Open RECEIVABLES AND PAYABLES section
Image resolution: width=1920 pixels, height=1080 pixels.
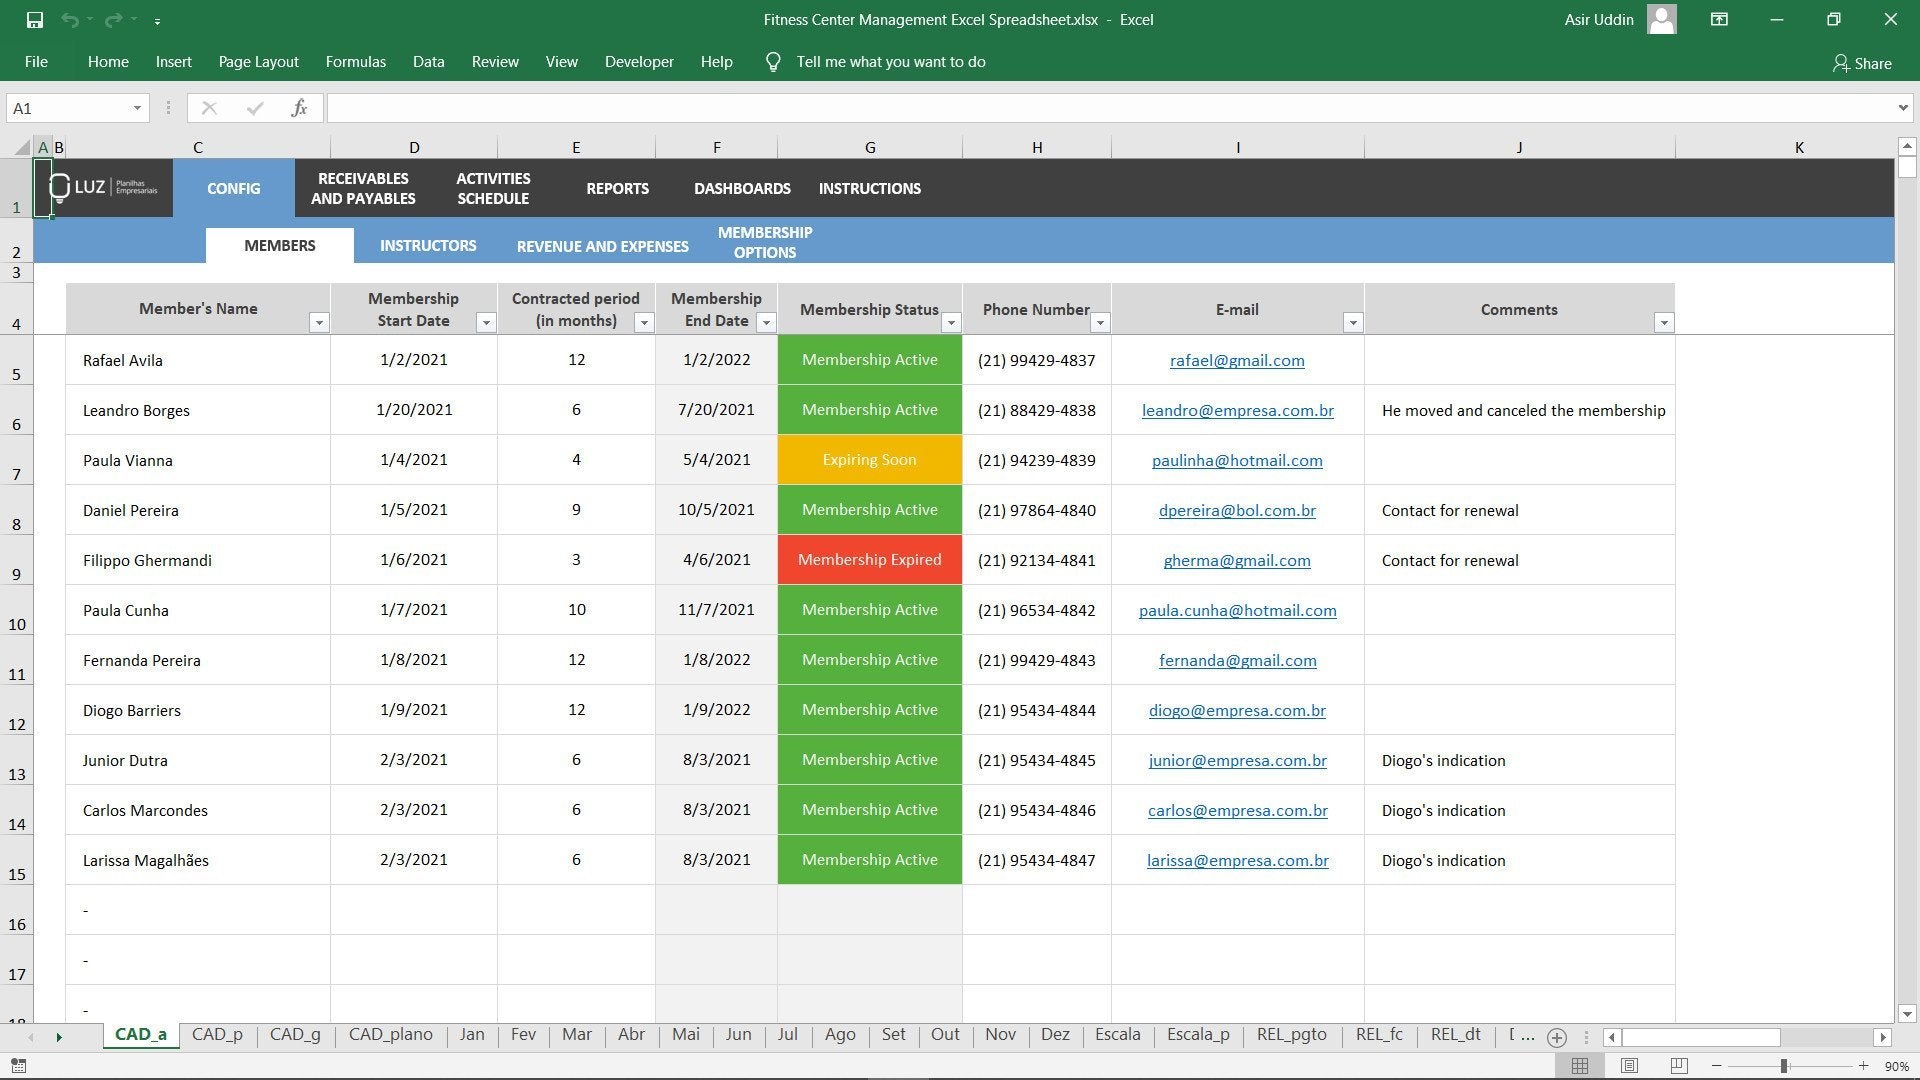[363, 187]
